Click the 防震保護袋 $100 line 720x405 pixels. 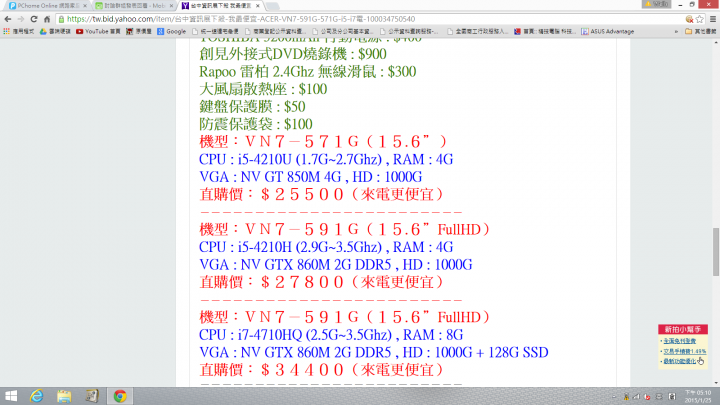pyautogui.click(x=256, y=124)
